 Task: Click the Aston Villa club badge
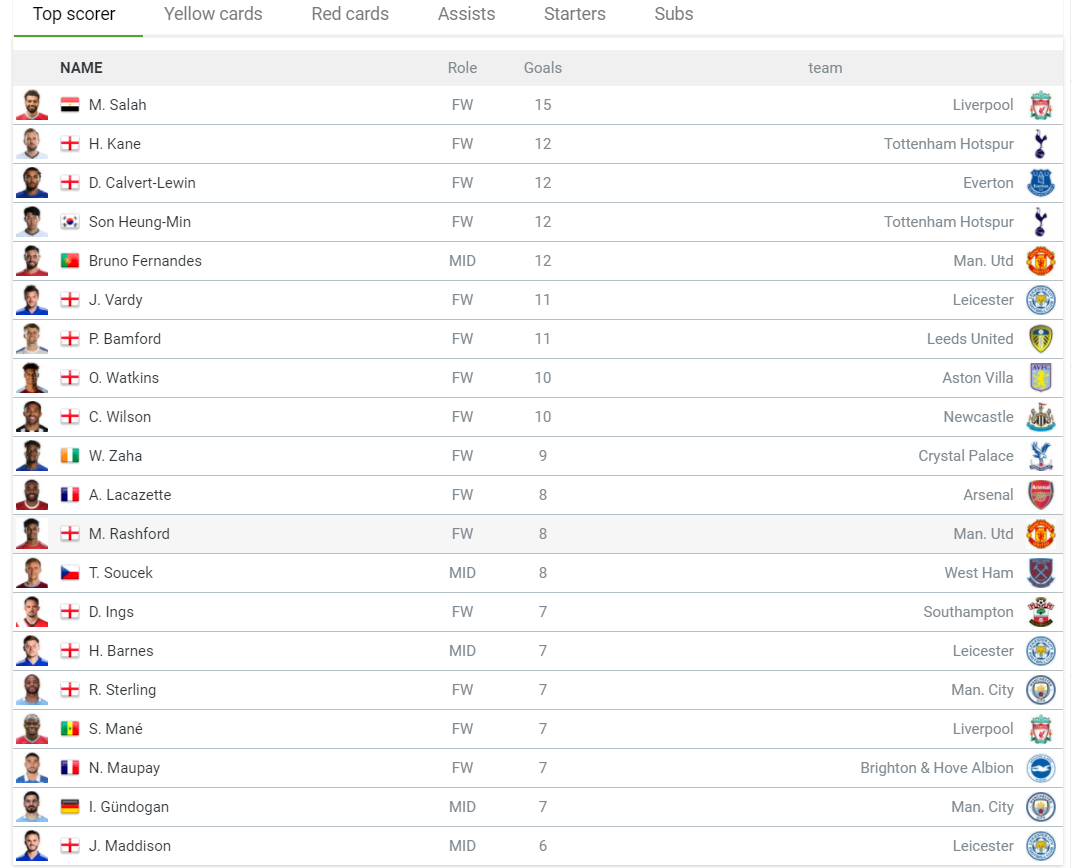(x=1041, y=378)
